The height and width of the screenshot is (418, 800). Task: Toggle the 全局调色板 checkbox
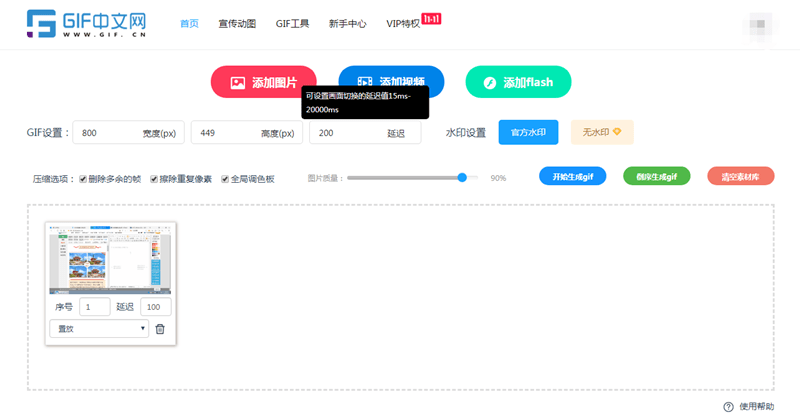pos(224,179)
